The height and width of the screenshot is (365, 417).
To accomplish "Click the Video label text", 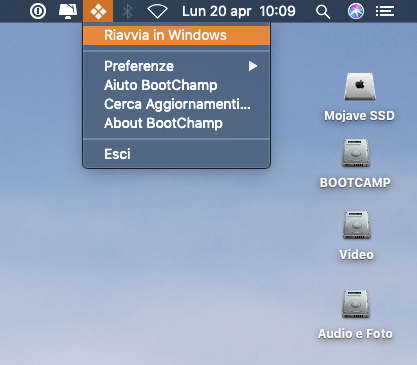I will point(356,255).
